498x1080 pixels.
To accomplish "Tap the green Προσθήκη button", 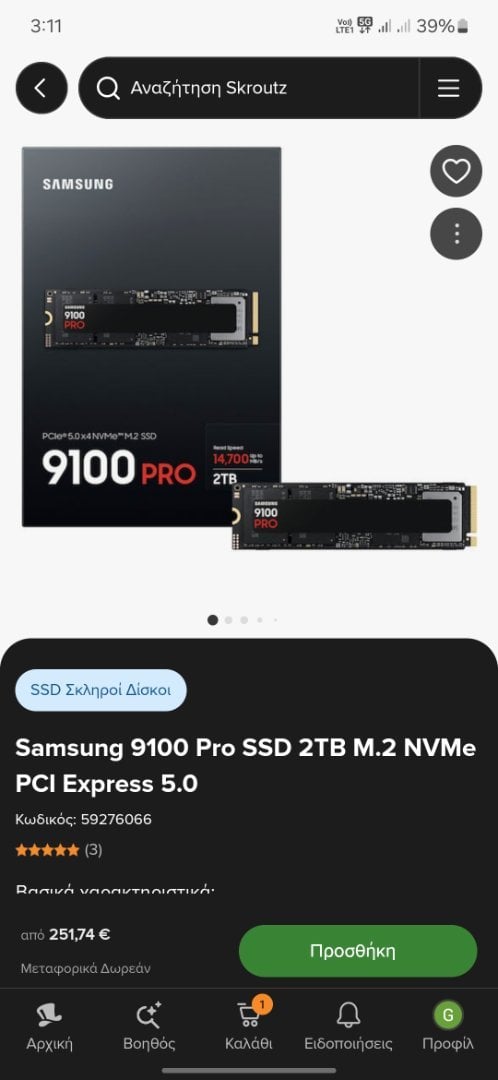I will (x=357, y=951).
